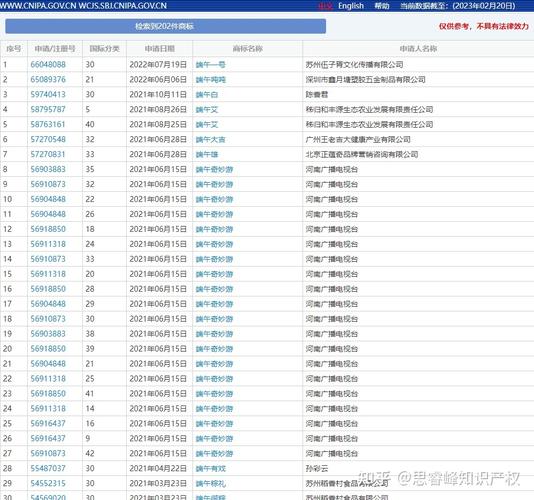The width and height of the screenshot is (534, 500).
Task: Select date 2021年04月22日 in row 28
Action: coord(158,468)
